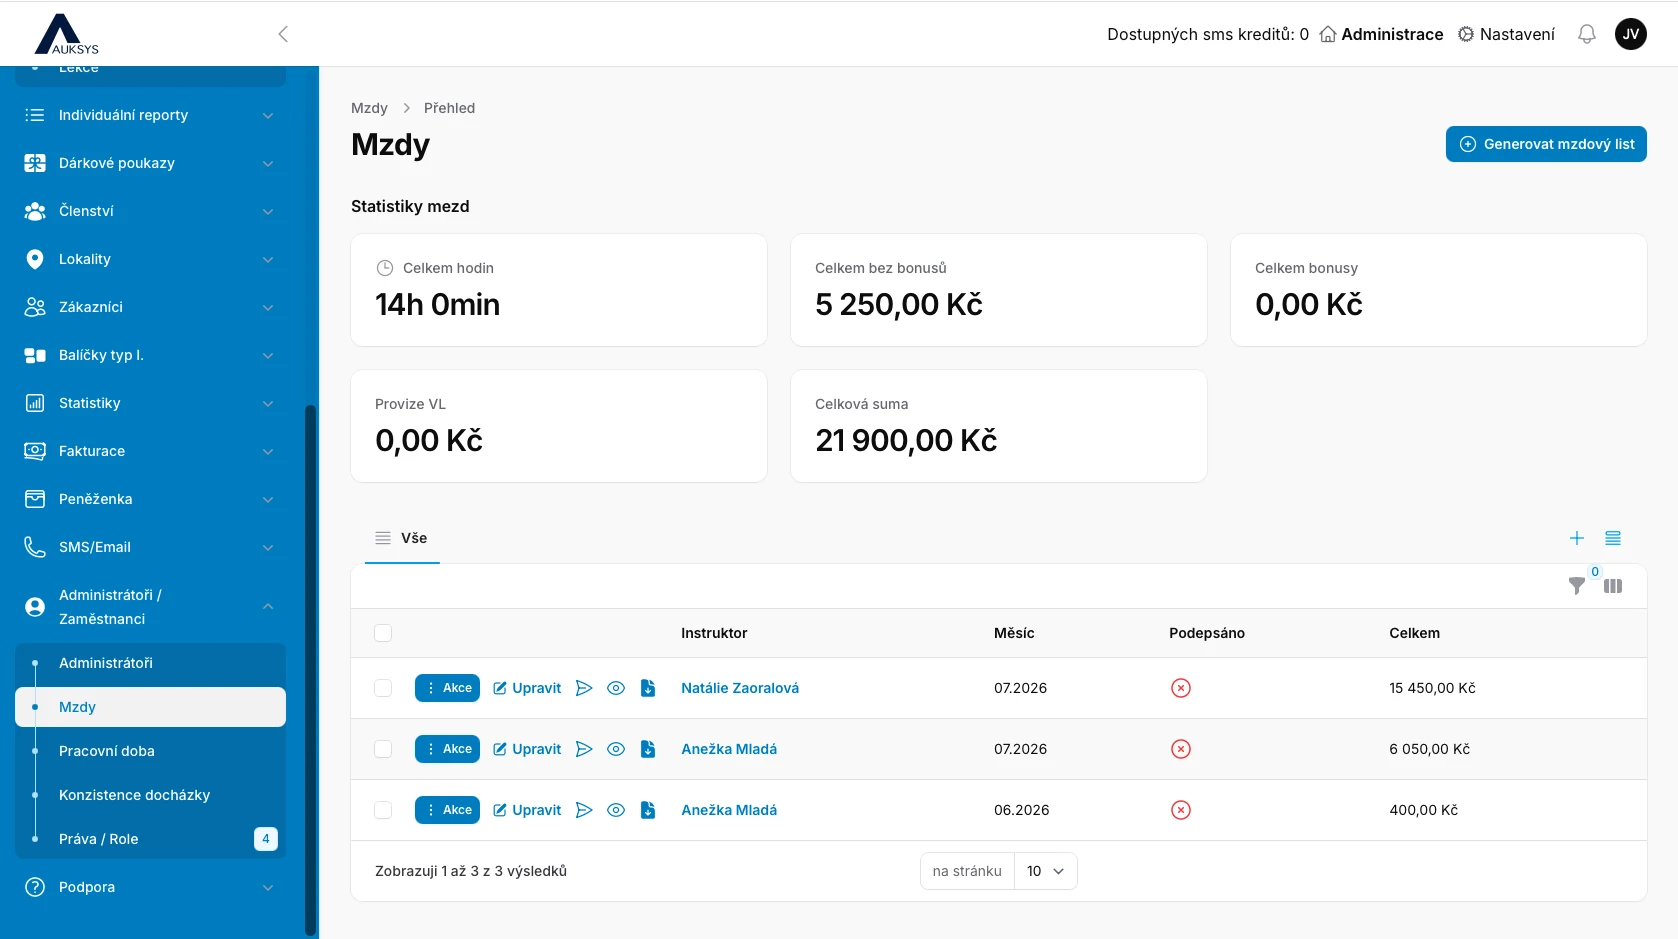Download document for Anežka Mladá 07.2026
Image resolution: width=1678 pixels, height=939 pixels.
click(648, 749)
